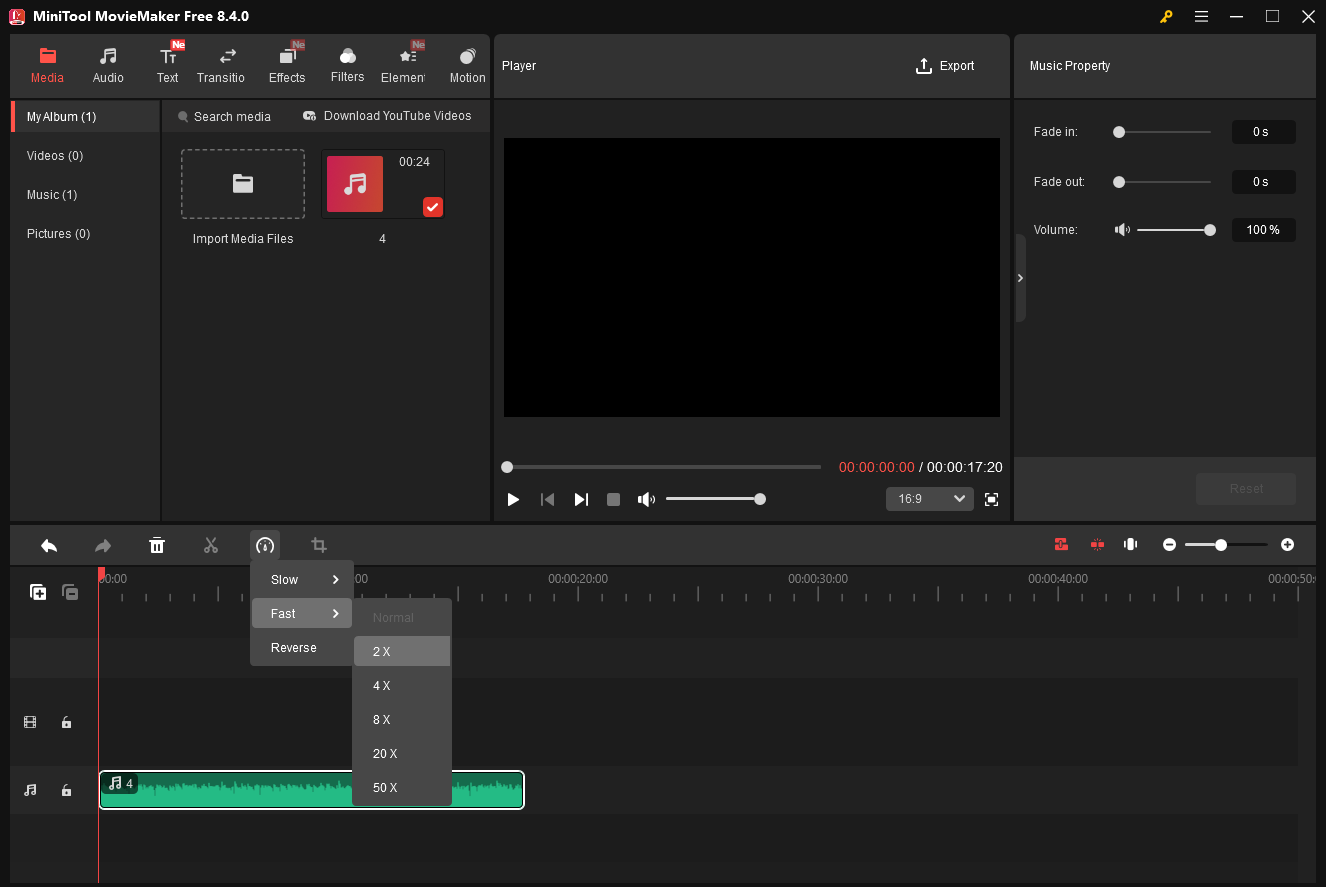Uncheck the red checkmark on media item 4
The height and width of the screenshot is (887, 1326).
tap(432, 207)
